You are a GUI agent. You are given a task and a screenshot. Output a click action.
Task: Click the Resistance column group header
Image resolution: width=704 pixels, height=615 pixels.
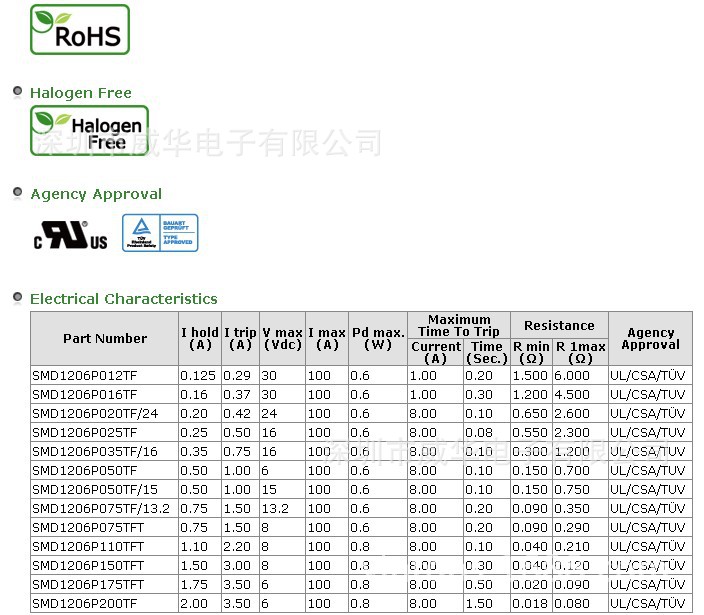(x=559, y=326)
